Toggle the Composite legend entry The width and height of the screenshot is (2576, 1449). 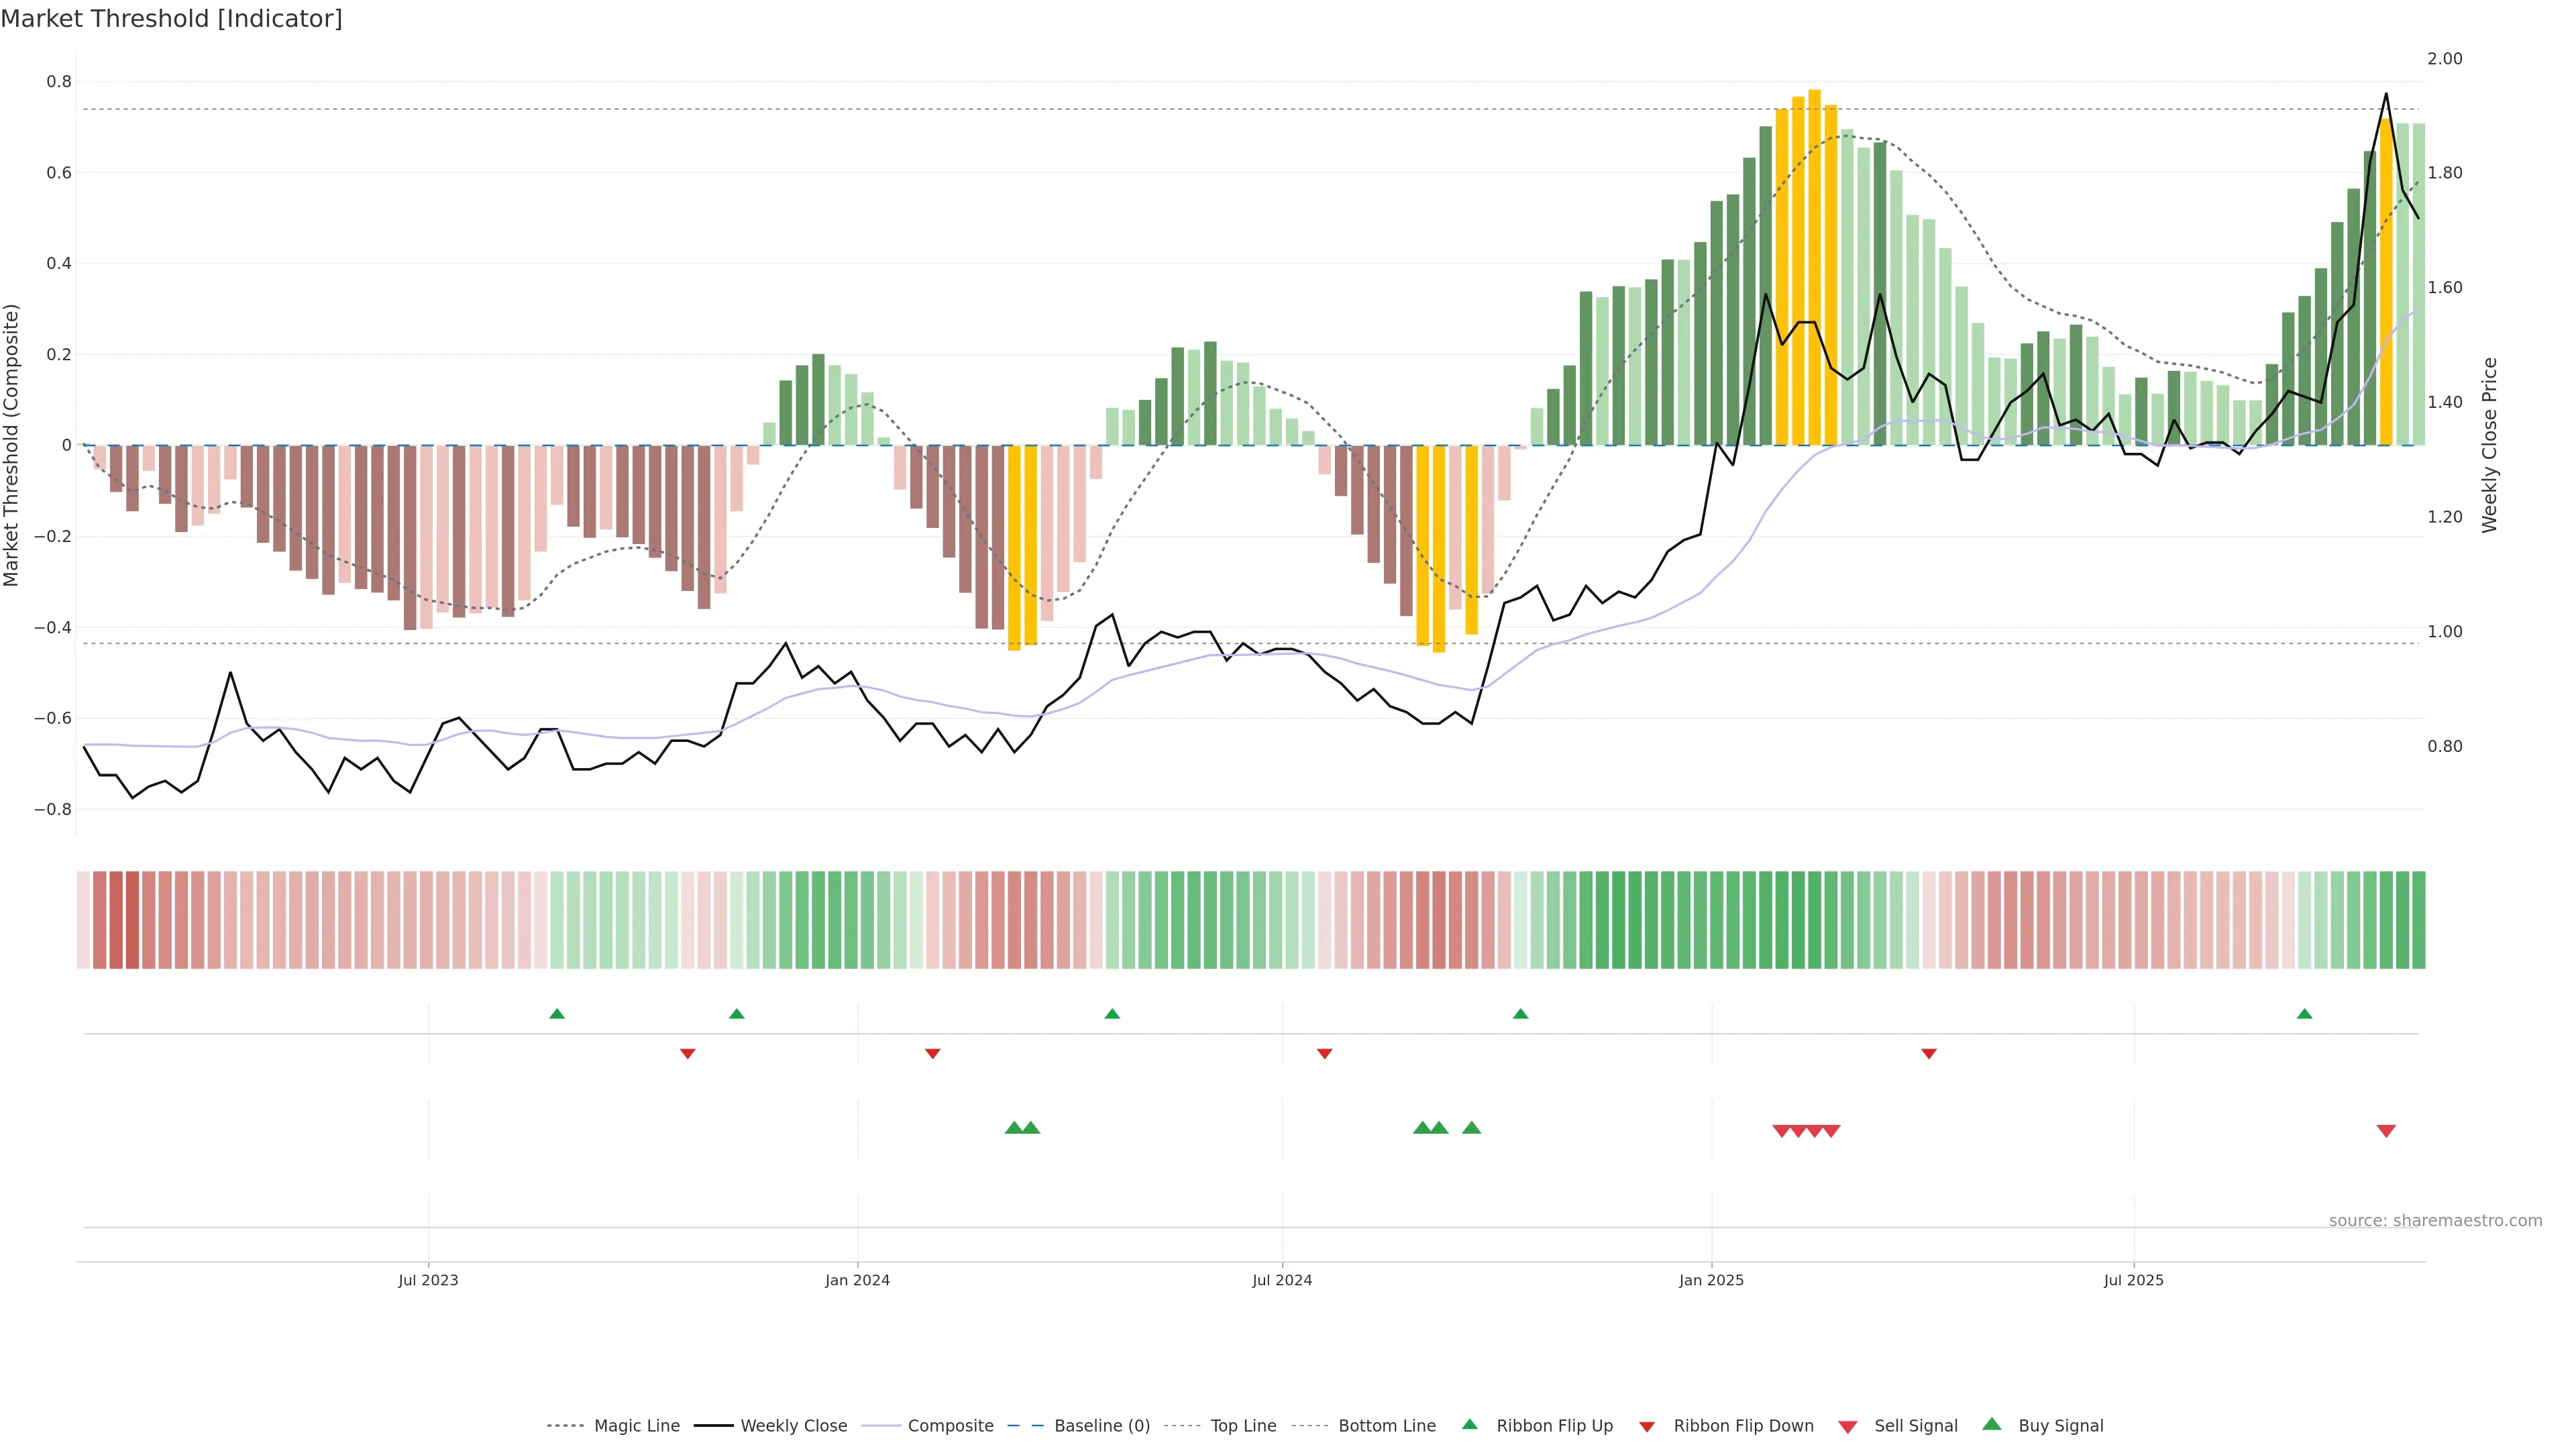tap(950, 1426)
